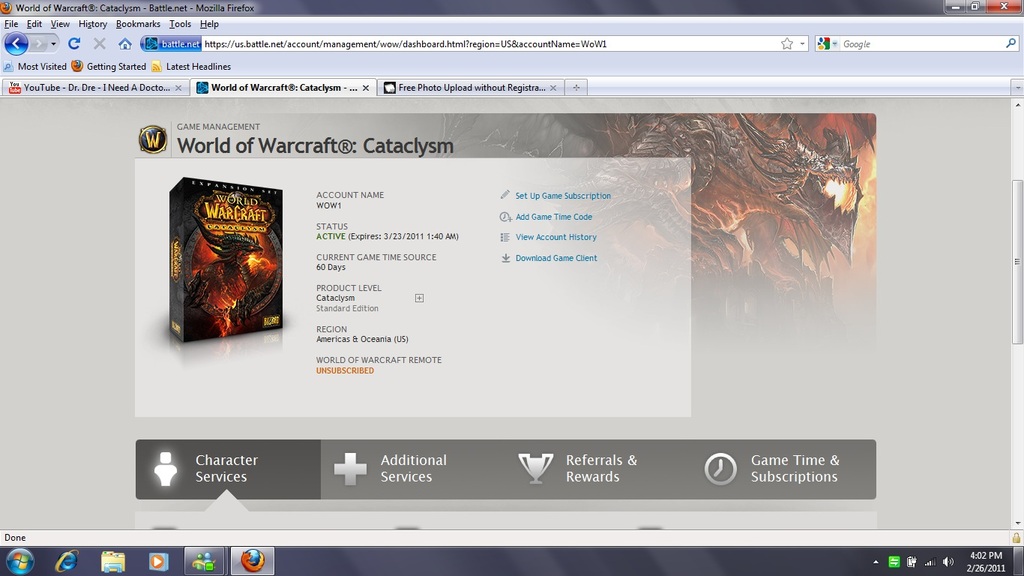
Task: Click the Home icon in the toolbar
Action: coord(125,44)
